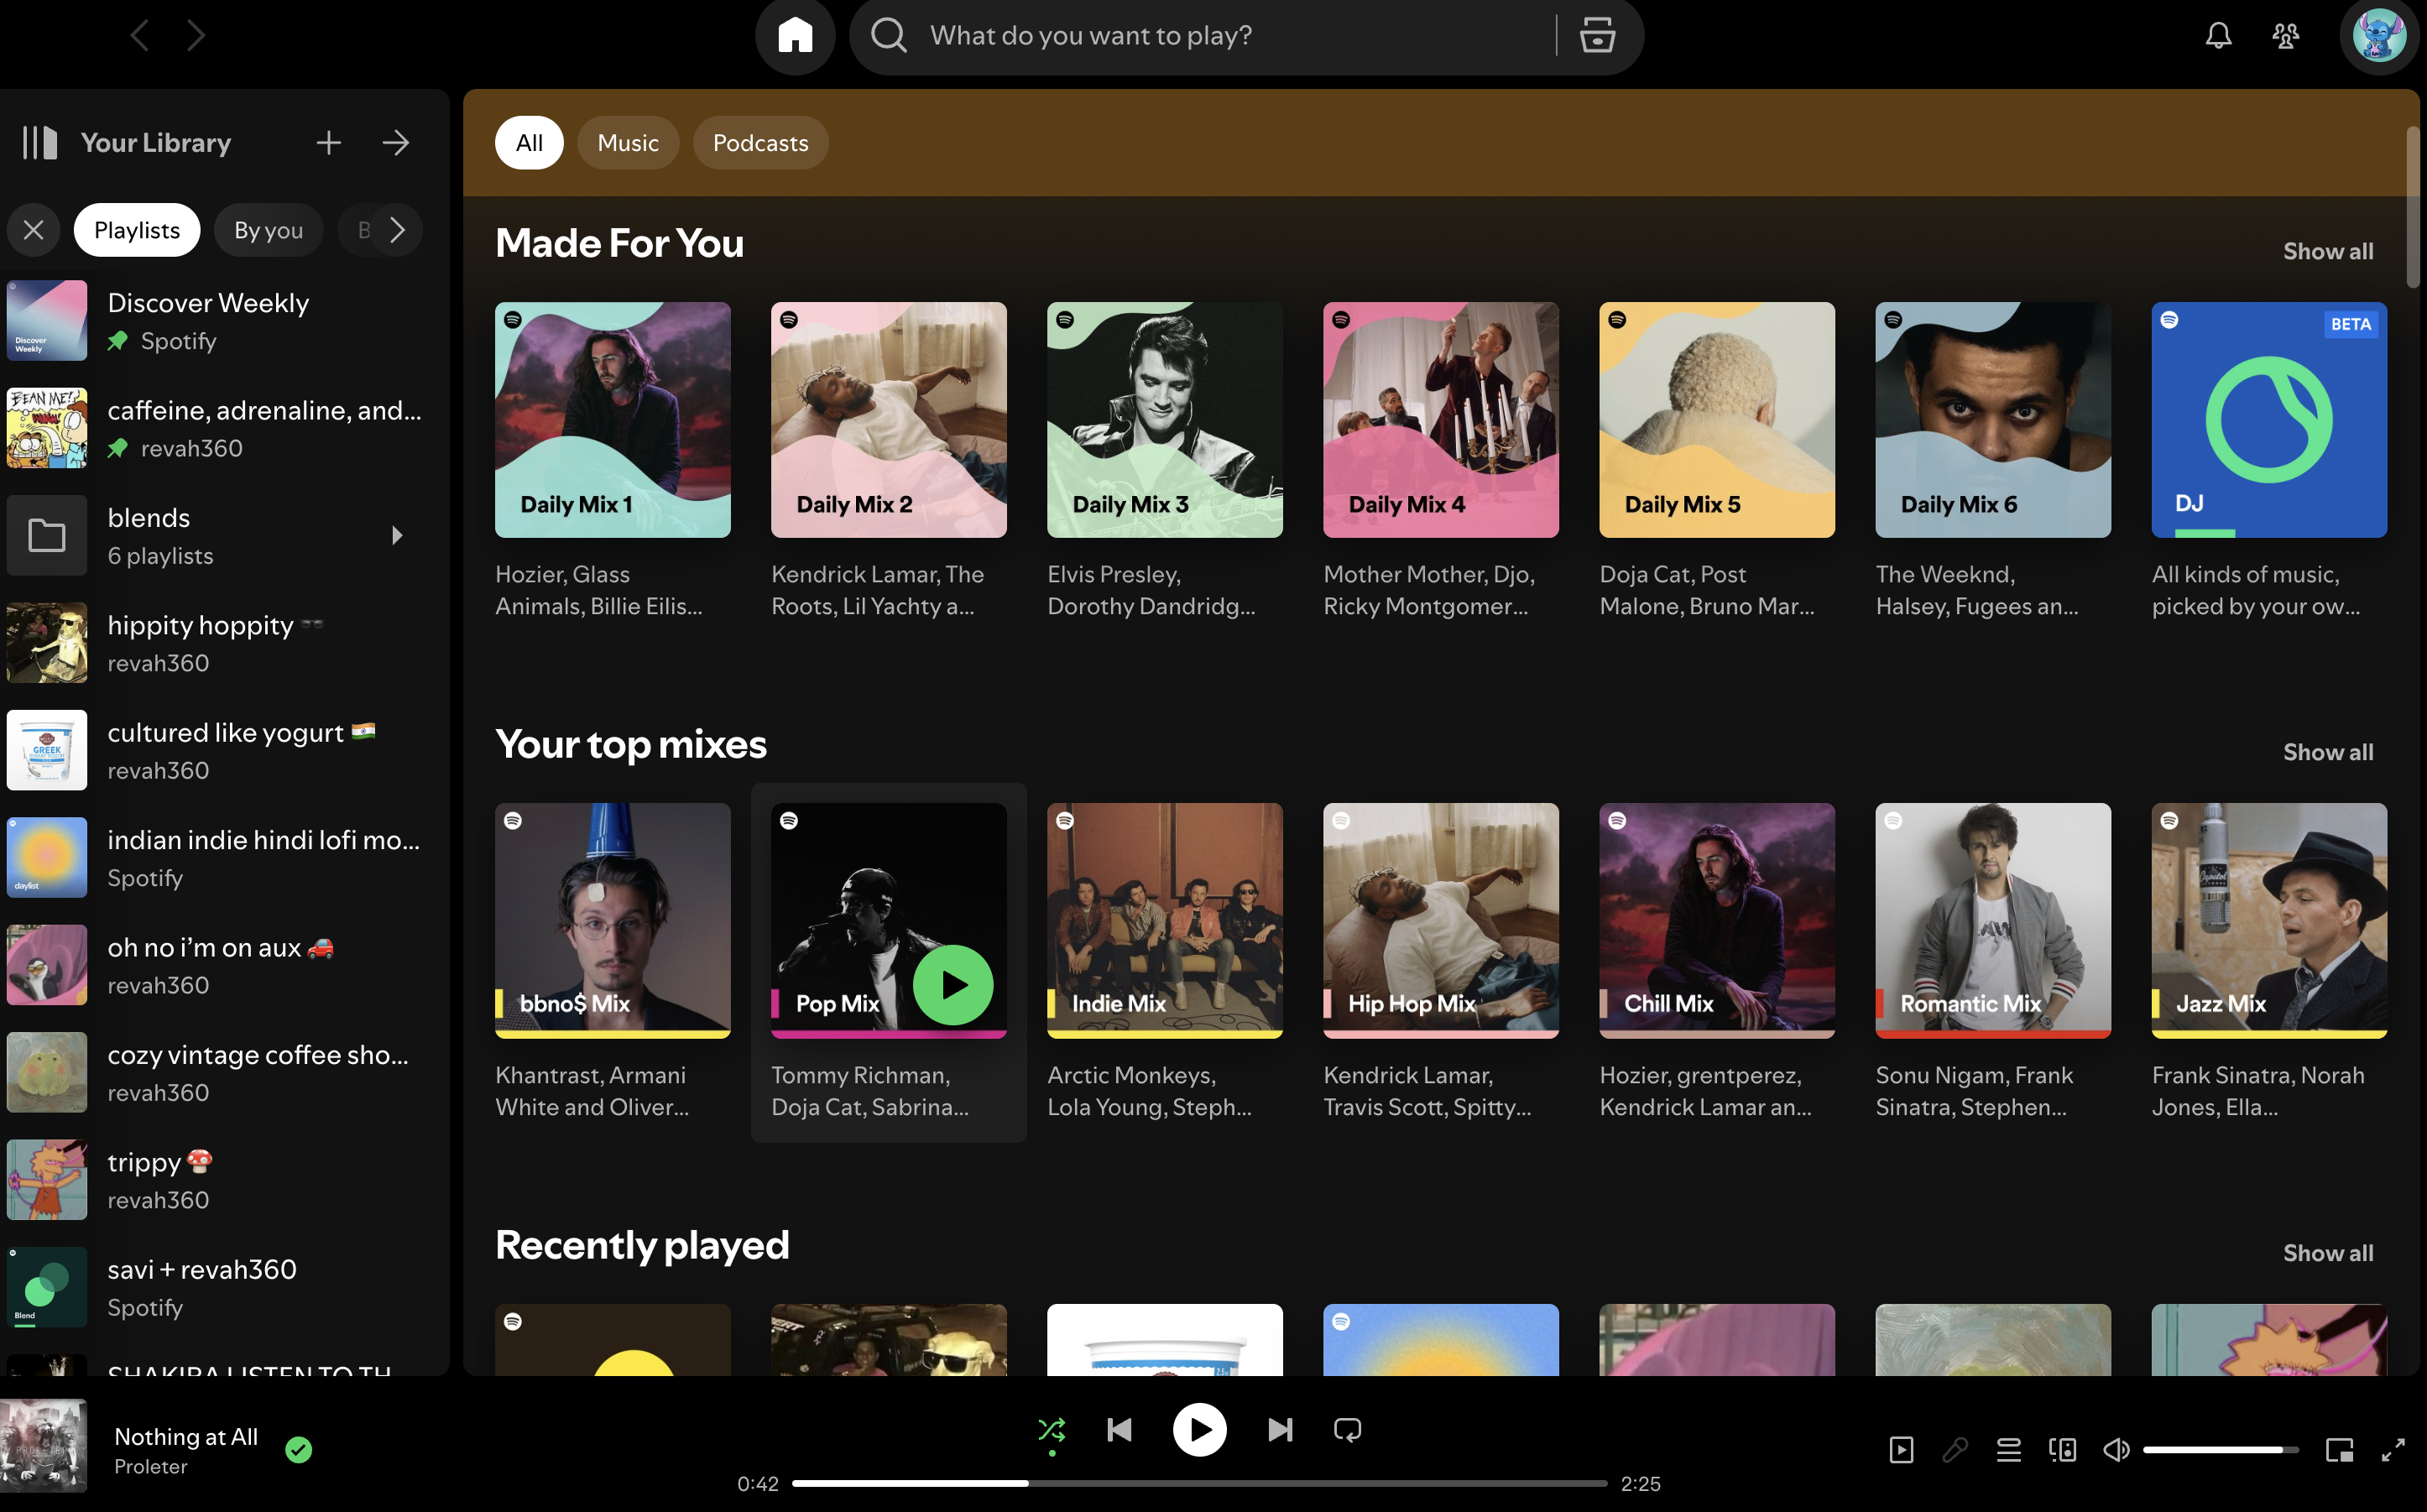This screenshot has width=2427, height=1512.
Task: Open artist Proleter in player bar
Action: tap(151, 1467)
